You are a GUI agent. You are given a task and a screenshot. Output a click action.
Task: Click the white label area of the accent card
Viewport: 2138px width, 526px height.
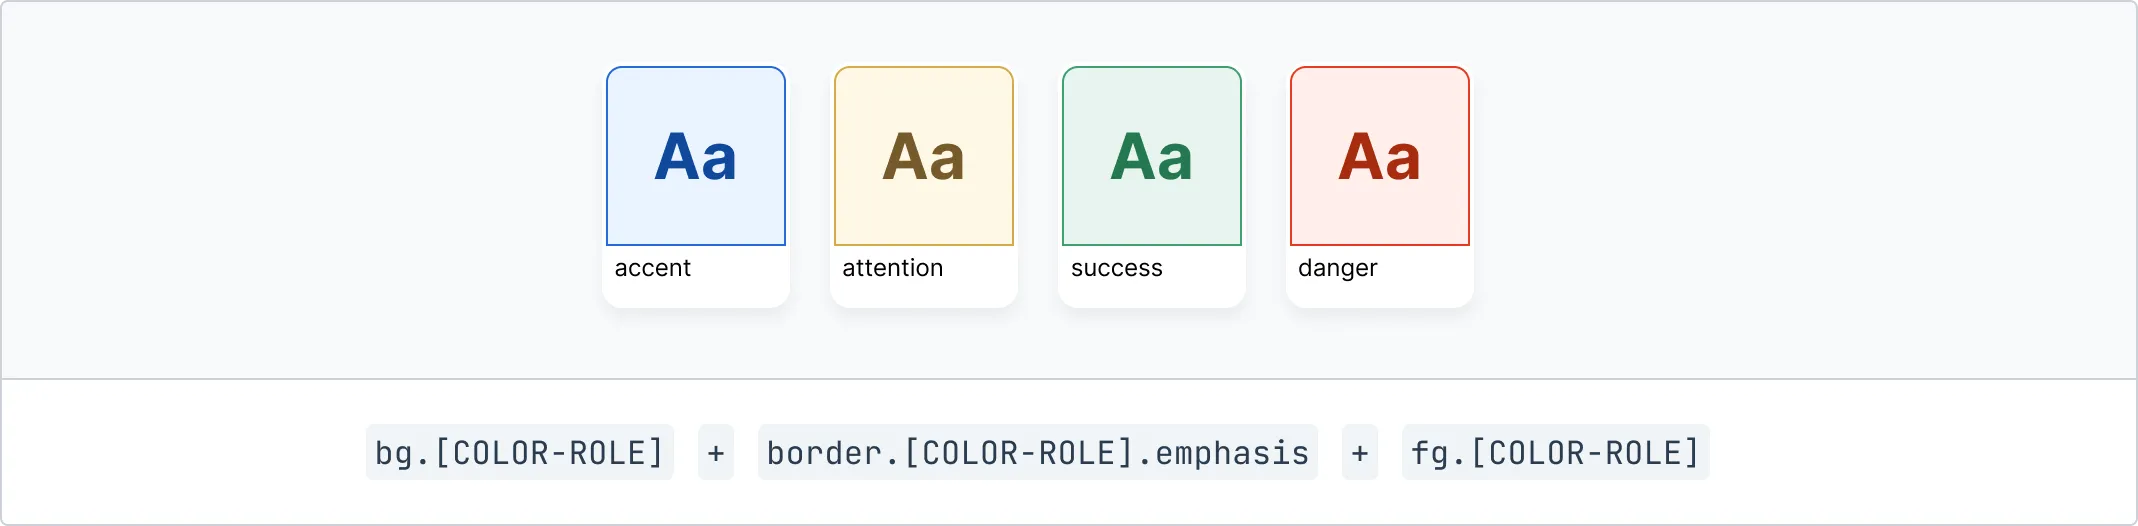click(740, 285)
